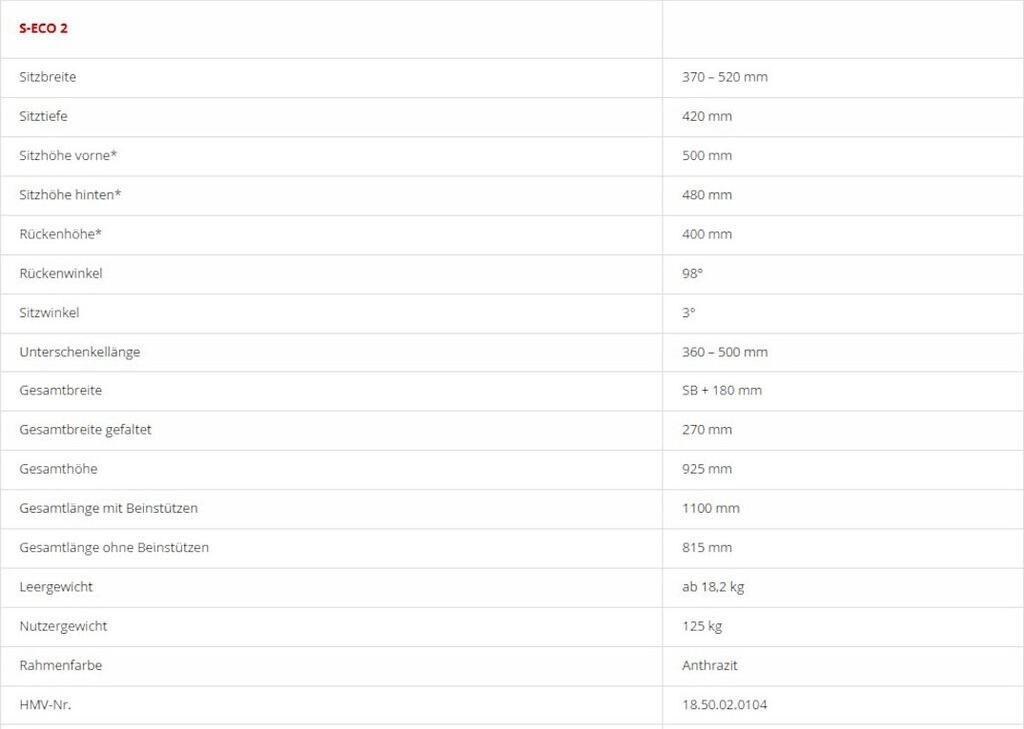Select the Gesamtbreite gefaltet label
This screenshot has height=729, width=1024.
point(86,430)
